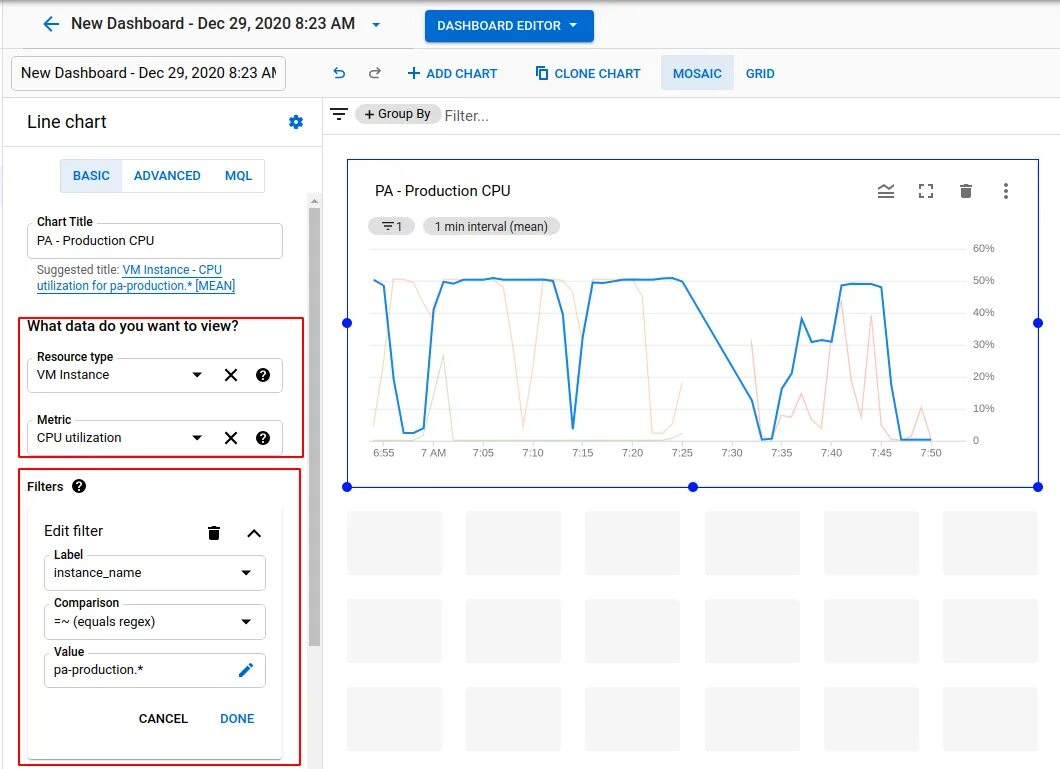Apply suggested title VM Instance CPU link
The height and width of the screenshot is (769, 1060).
(136, 278)
